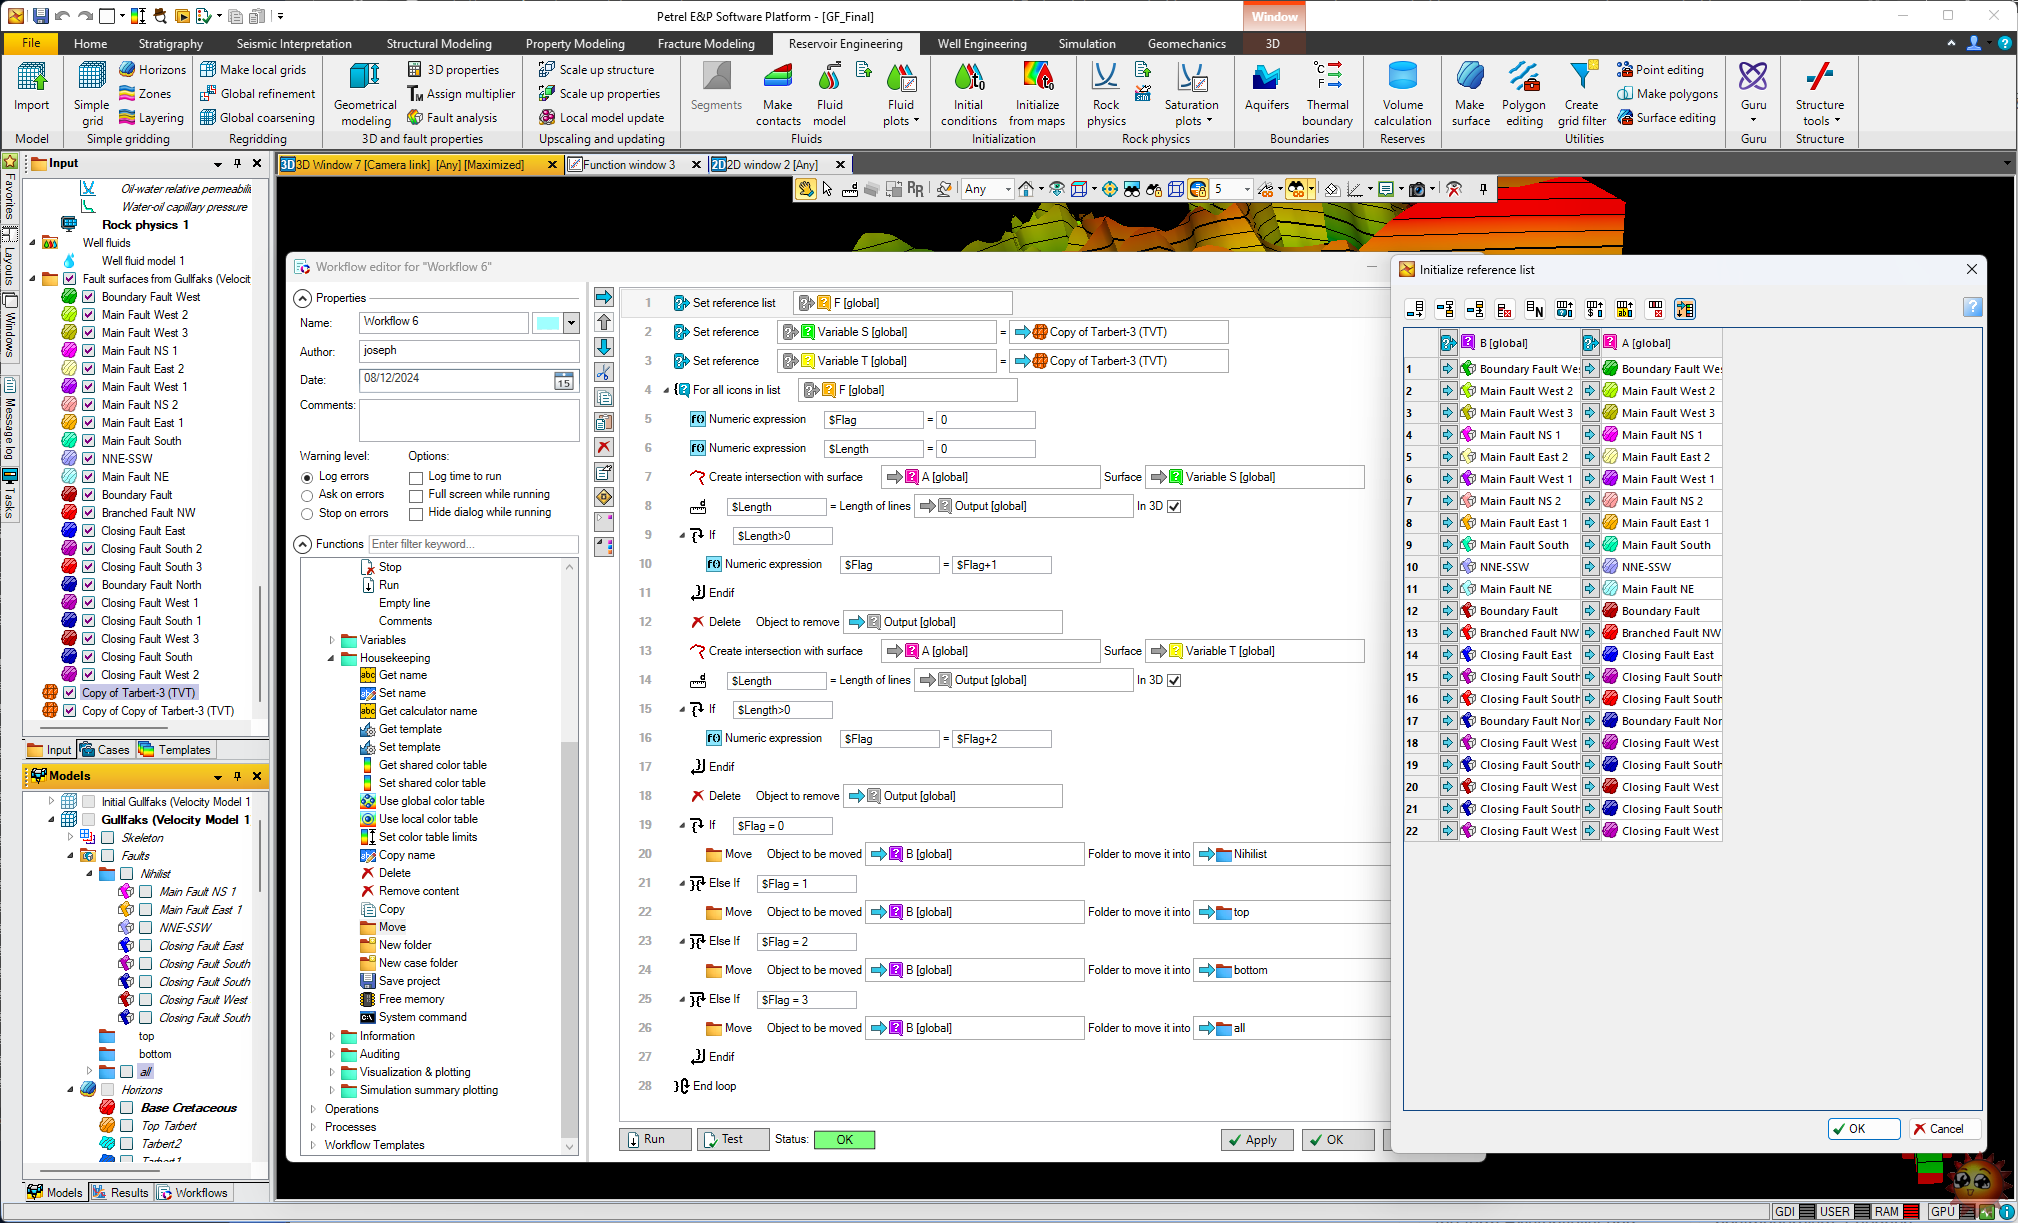Select Stop on errors option
Viewport: 2018px width, 1223px height.
(307, 514)
